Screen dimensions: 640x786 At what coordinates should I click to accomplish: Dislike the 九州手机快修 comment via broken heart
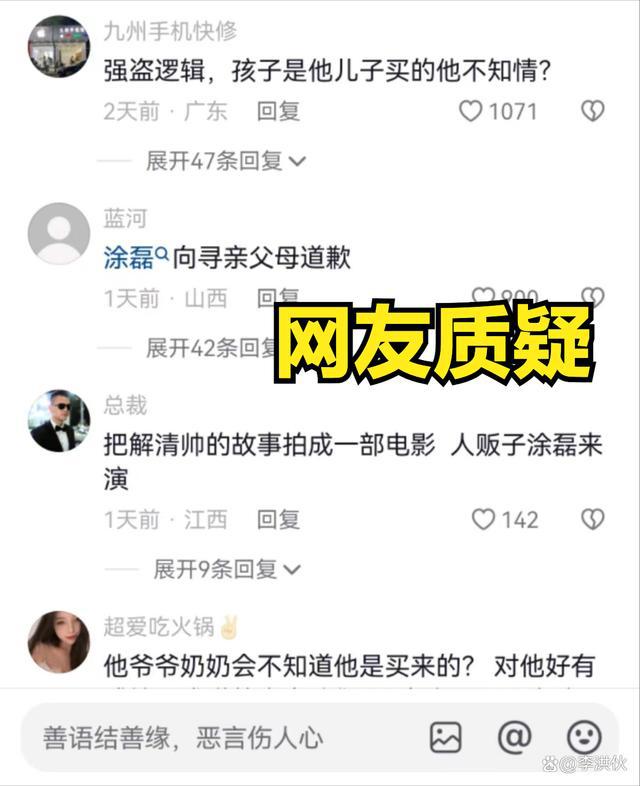(x=592, y=111)
